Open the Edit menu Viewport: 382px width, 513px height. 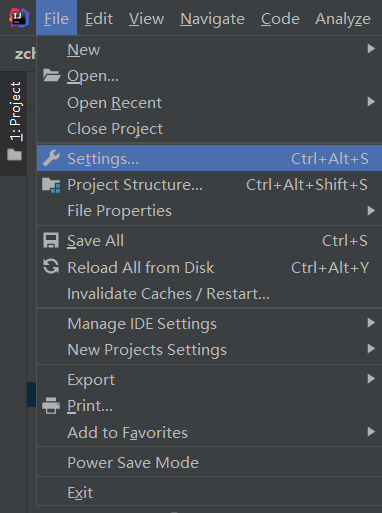[99, 19]
